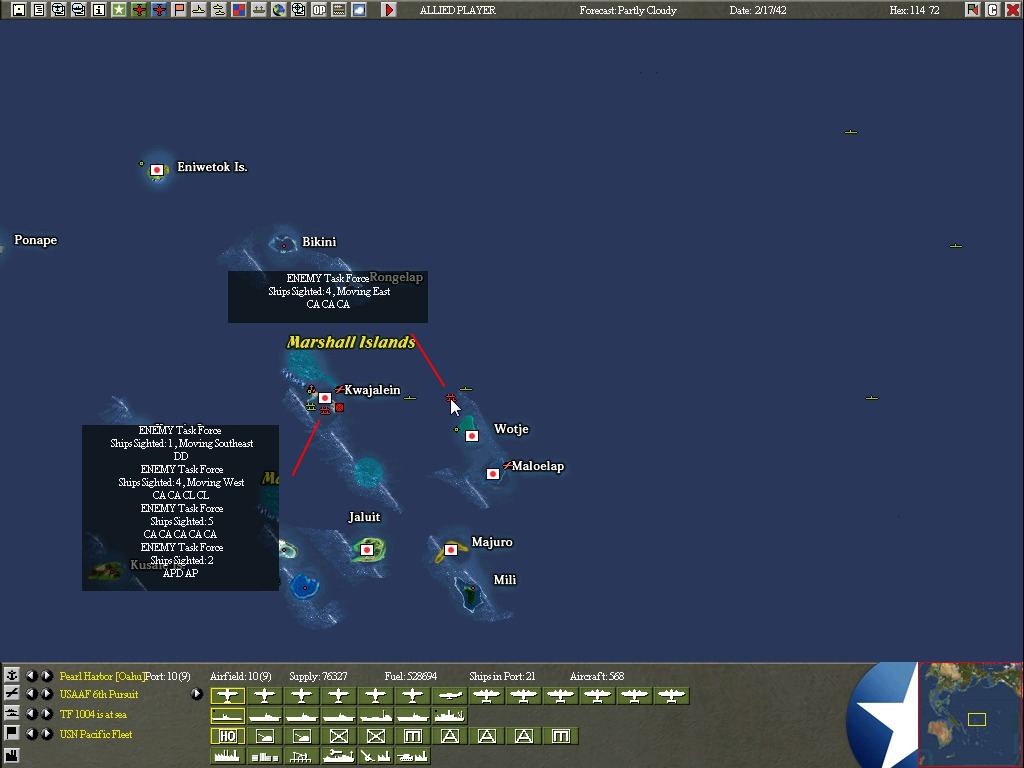
Task: Click the red enemy task force near Wotje
Action: [450, 397]
